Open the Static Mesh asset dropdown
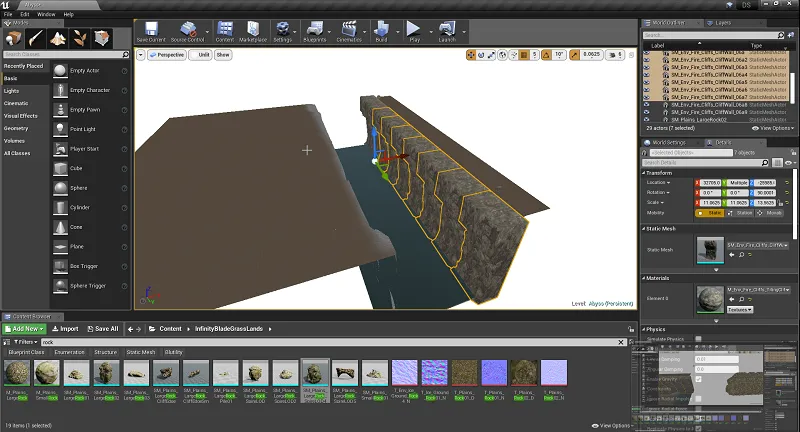 click(x=758, y=245)
